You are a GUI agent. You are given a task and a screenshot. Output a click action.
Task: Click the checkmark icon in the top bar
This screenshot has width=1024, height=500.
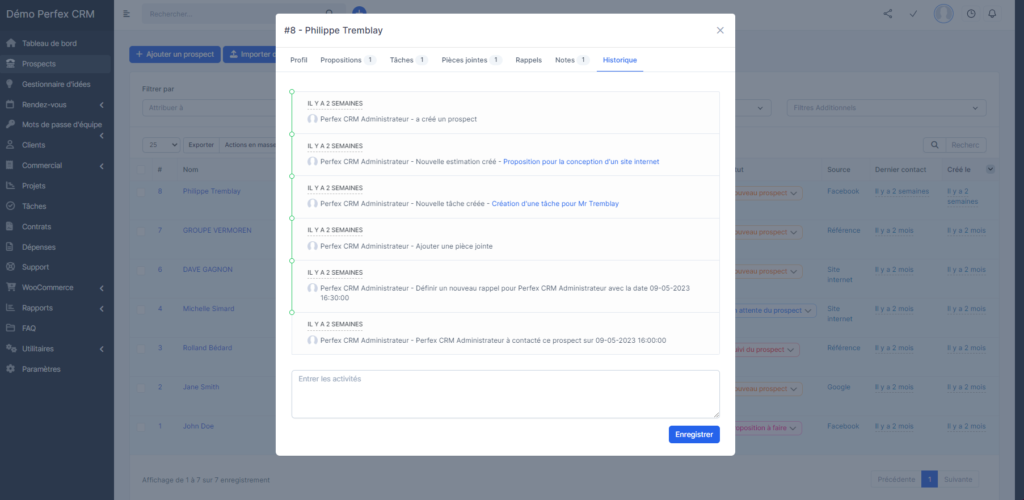[x=914, y=14]
